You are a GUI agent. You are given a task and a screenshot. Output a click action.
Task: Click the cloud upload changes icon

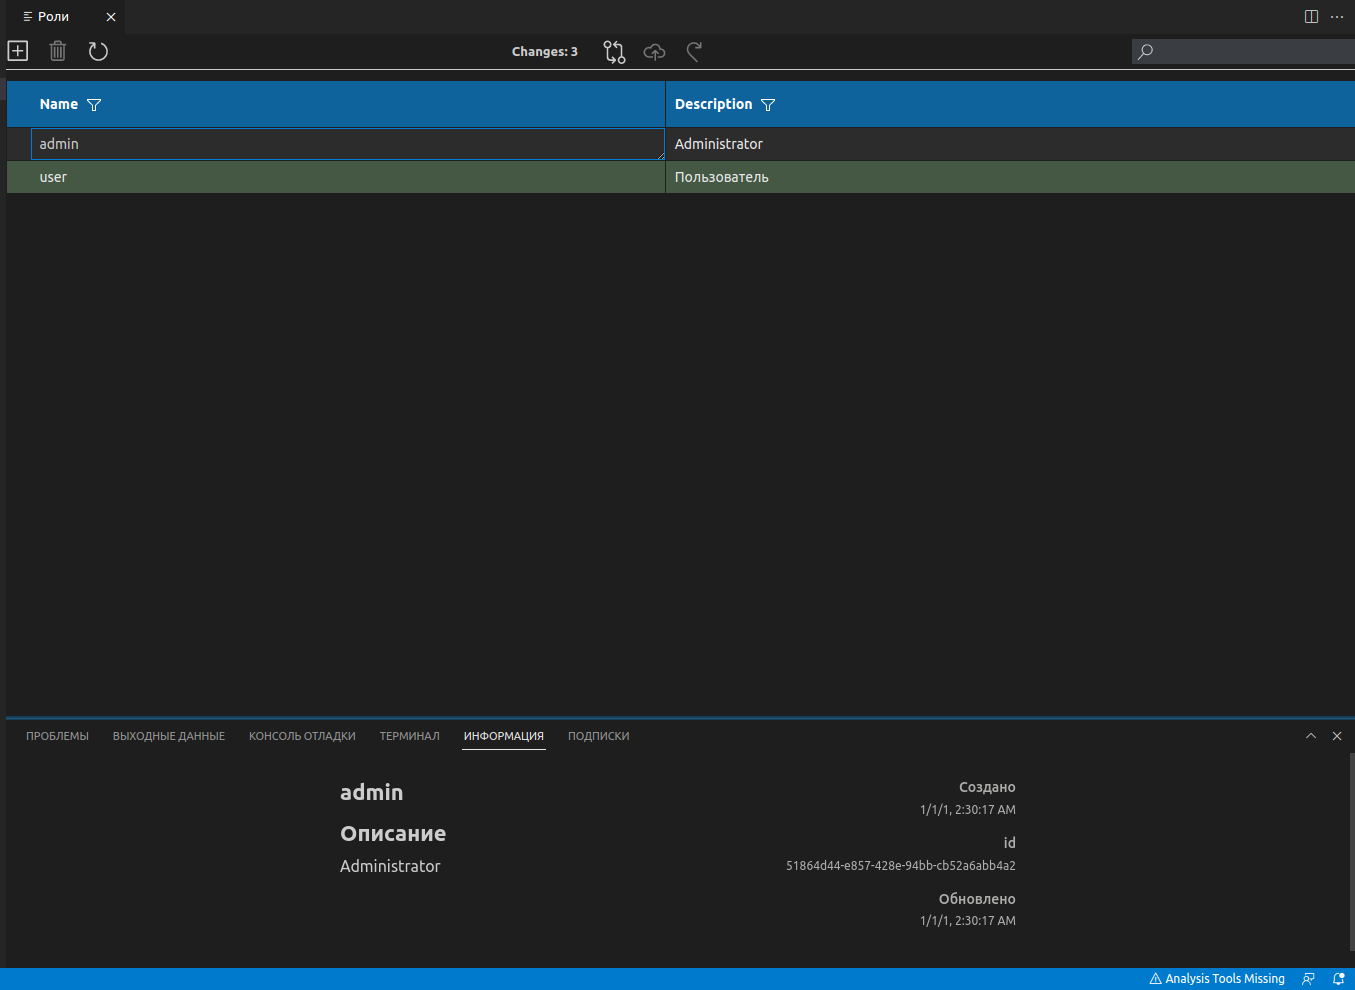pyautogui.click(x=654, y=52)
